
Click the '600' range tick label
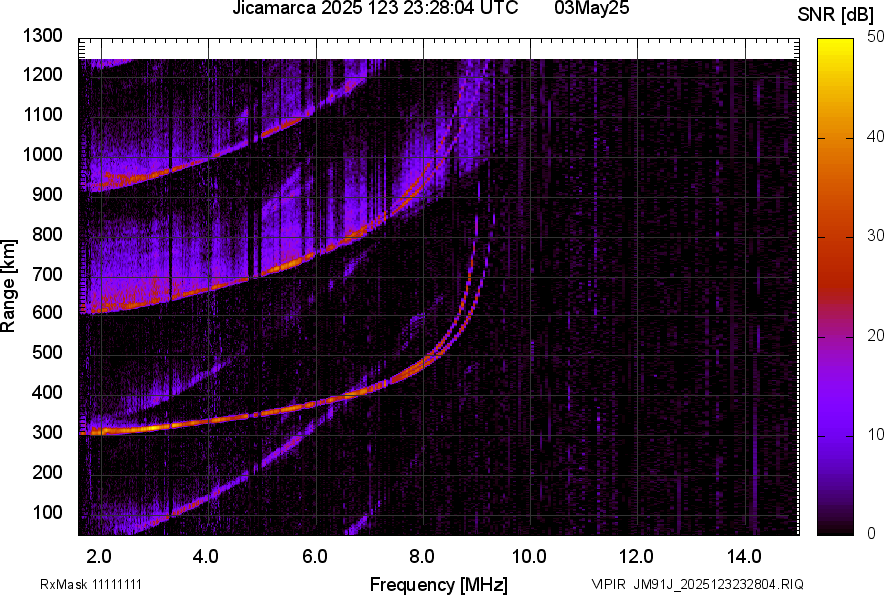pyautogui.click(x=47, y=312)
